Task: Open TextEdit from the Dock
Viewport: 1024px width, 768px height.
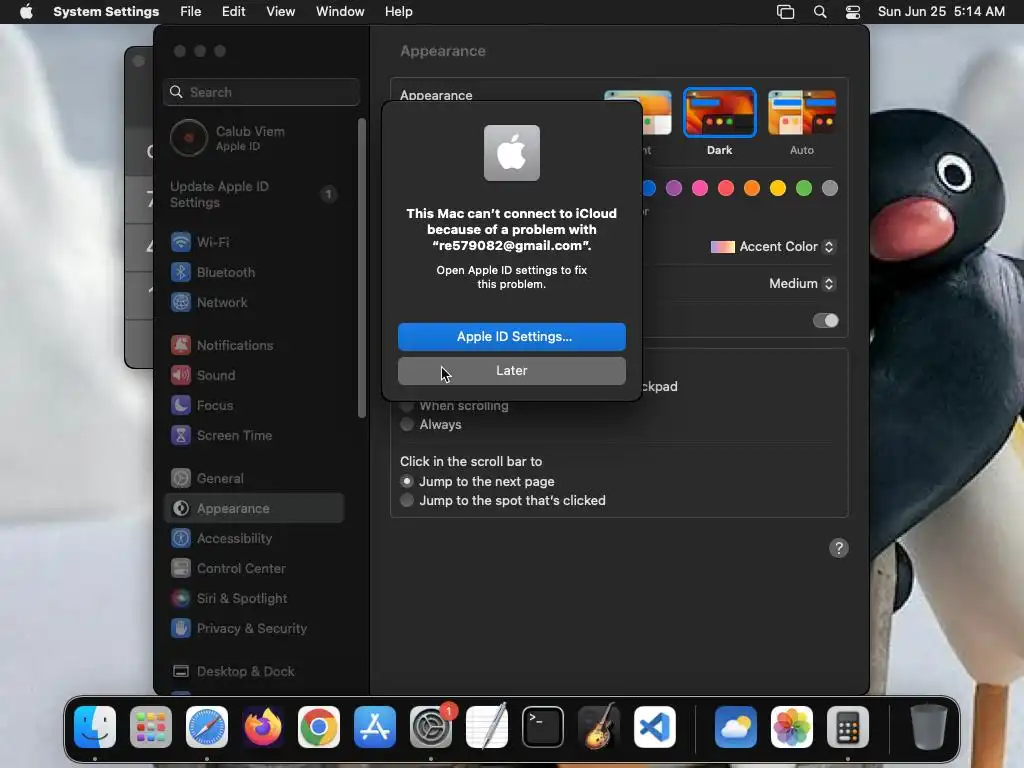Action: click(487, 727)
